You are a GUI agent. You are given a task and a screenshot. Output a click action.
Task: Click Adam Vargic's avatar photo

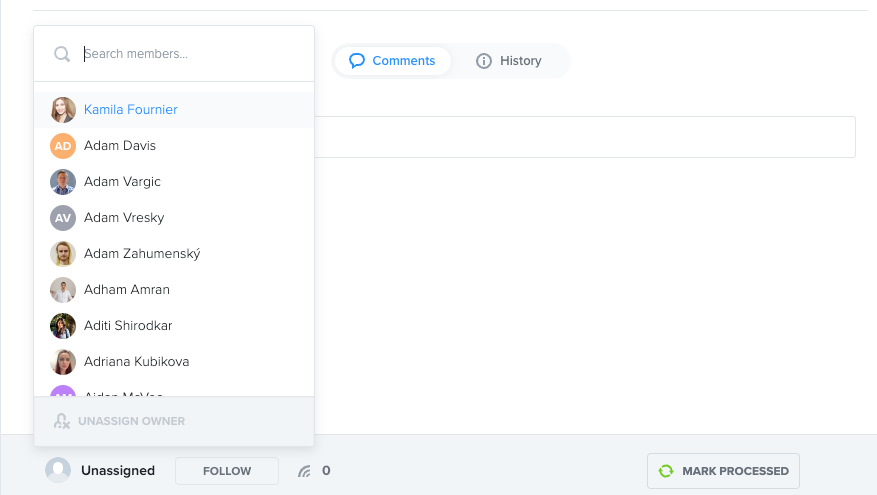click(x=63, y=182)
